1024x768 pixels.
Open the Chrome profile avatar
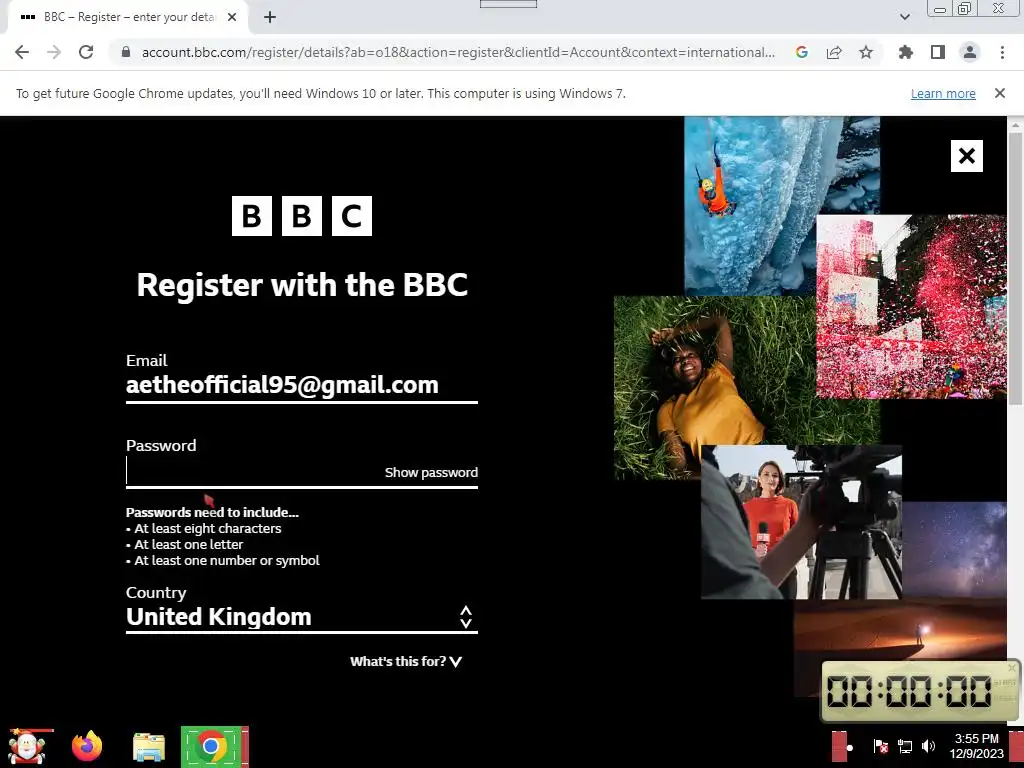pyautogui.click(x=970, y=52)
